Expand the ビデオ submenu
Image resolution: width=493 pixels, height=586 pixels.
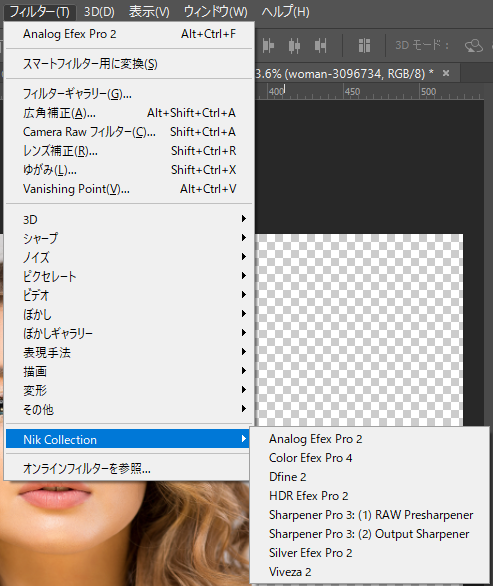tap(129, 295)
